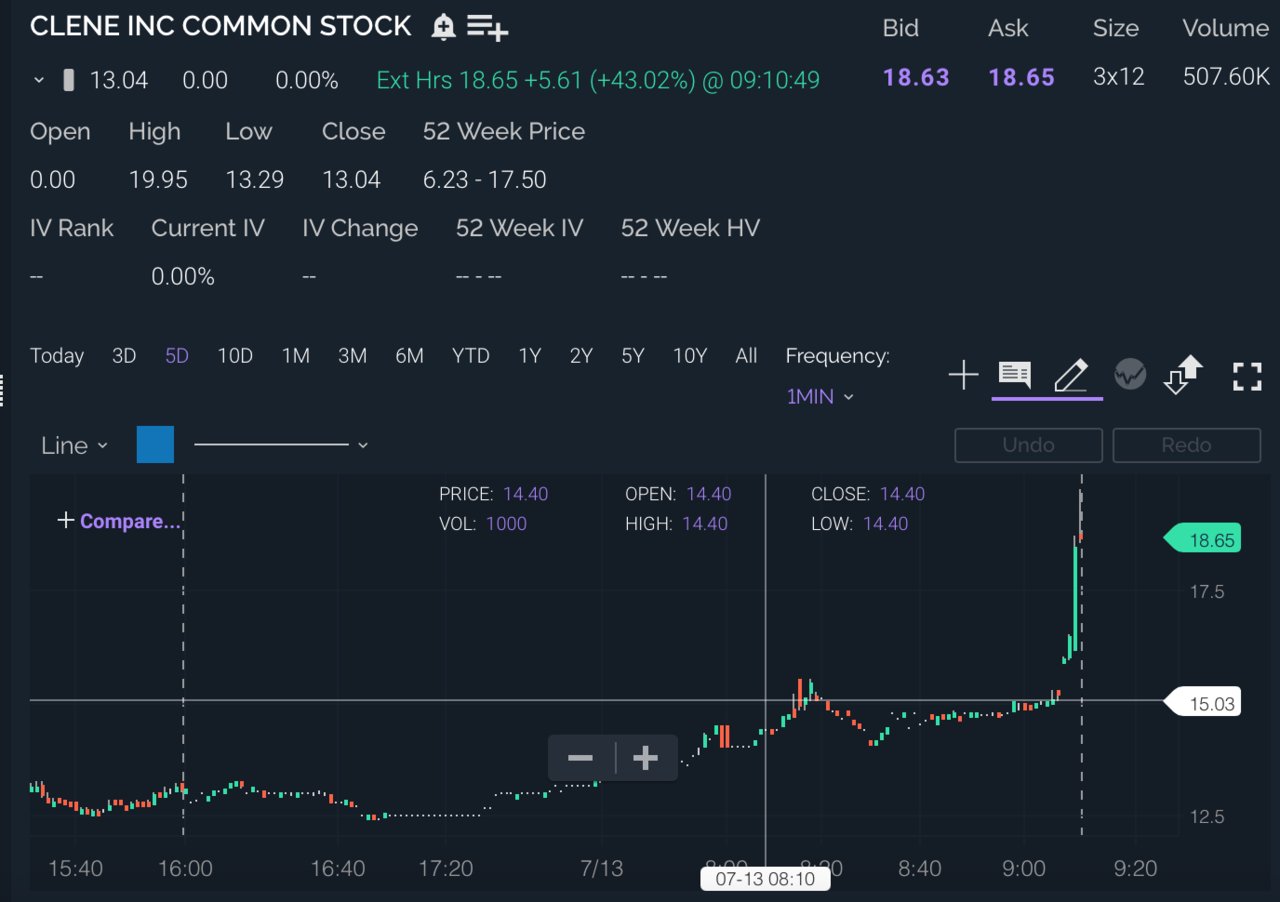Click the 52 Week Price range 6.23 - 17.50
Screen dimensions: 1280x902
[x=484, y=180]
